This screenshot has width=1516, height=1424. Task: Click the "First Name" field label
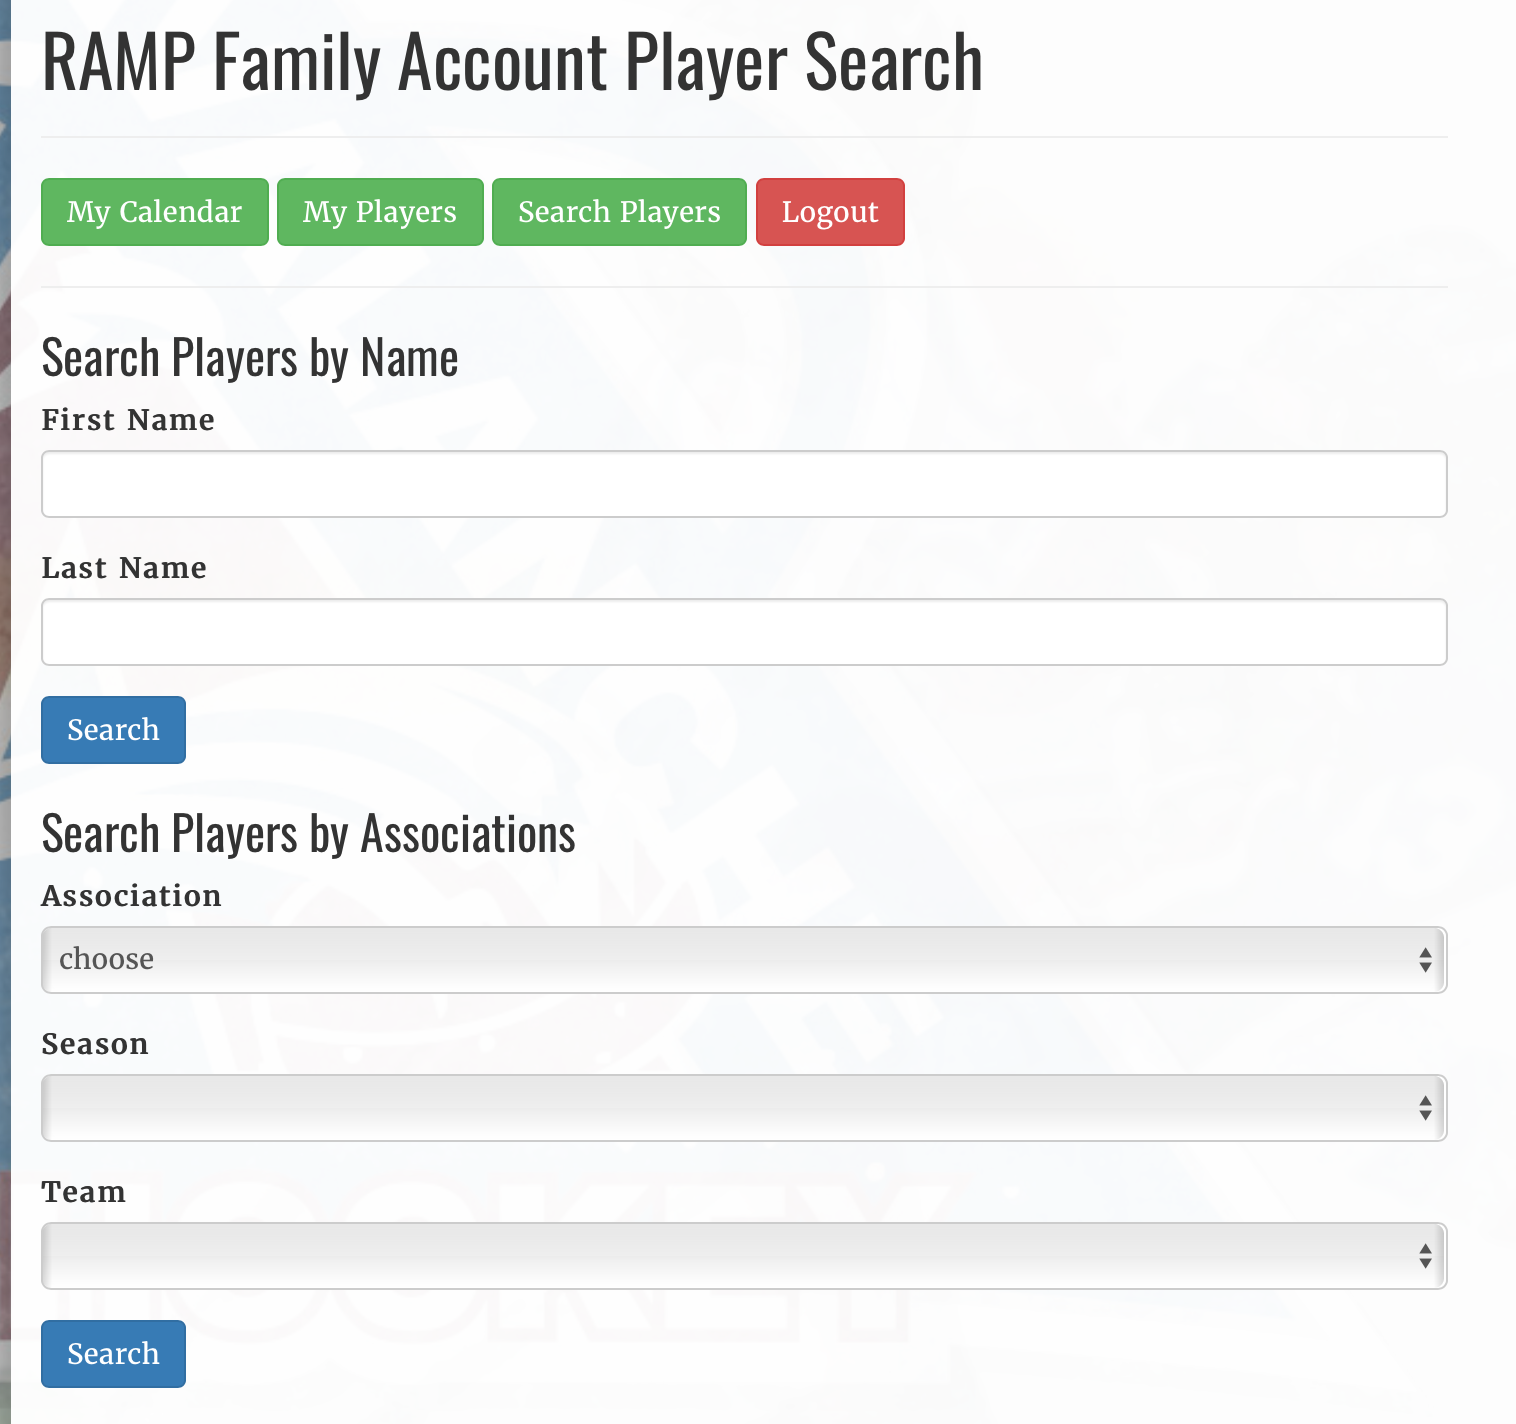coord(128,420)
